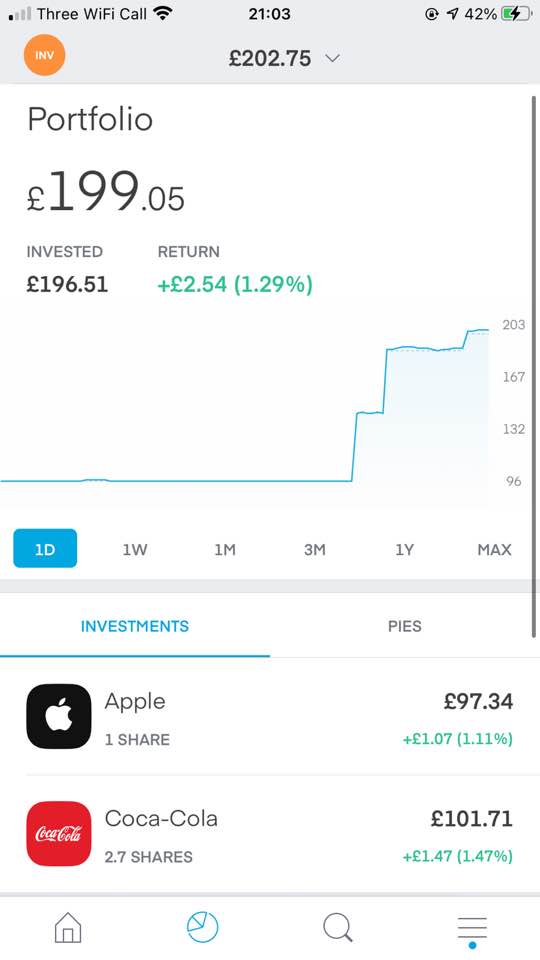Expand the account value chevron
This screenshot has height=960, width=540.
(x=332, y=58)
